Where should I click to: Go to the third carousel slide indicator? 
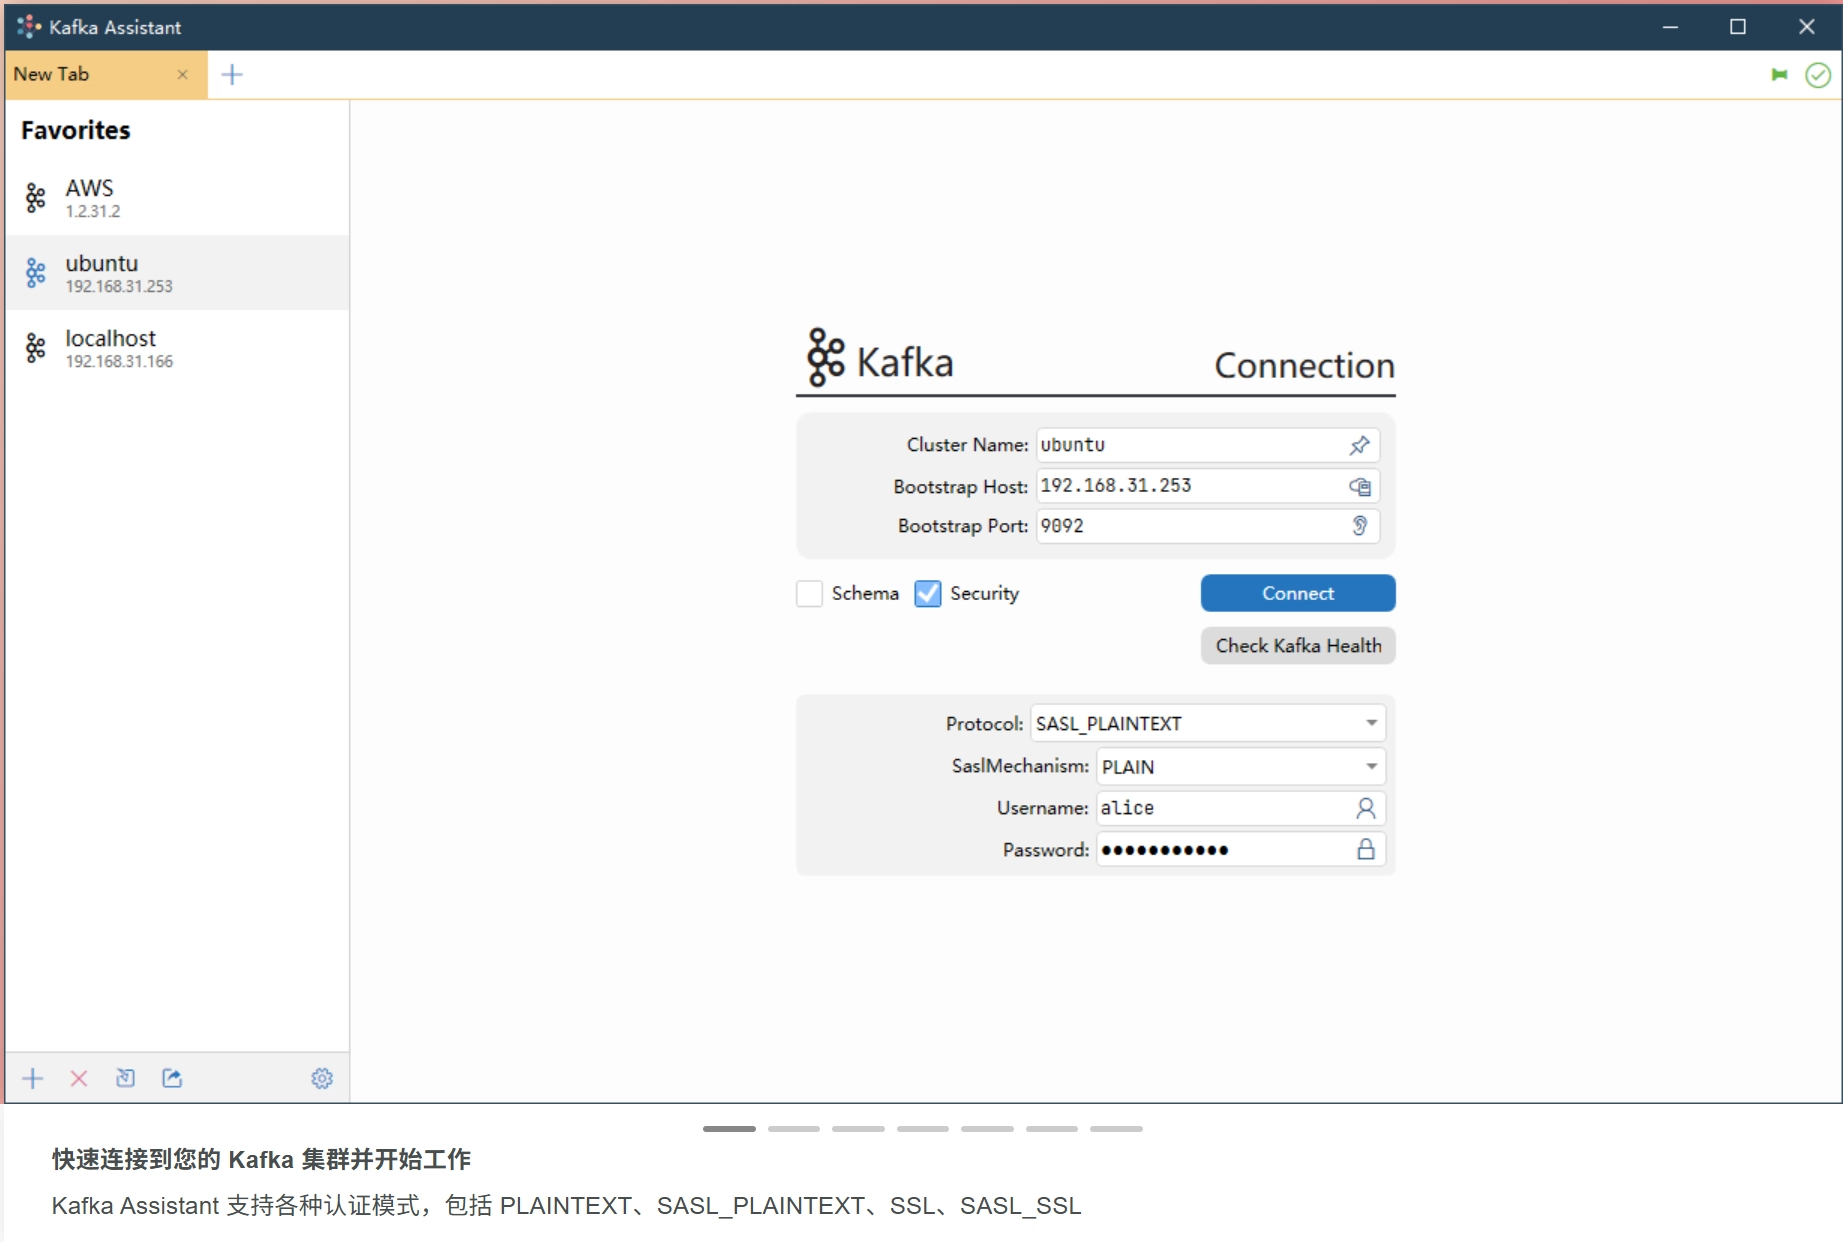[858, 1129]
